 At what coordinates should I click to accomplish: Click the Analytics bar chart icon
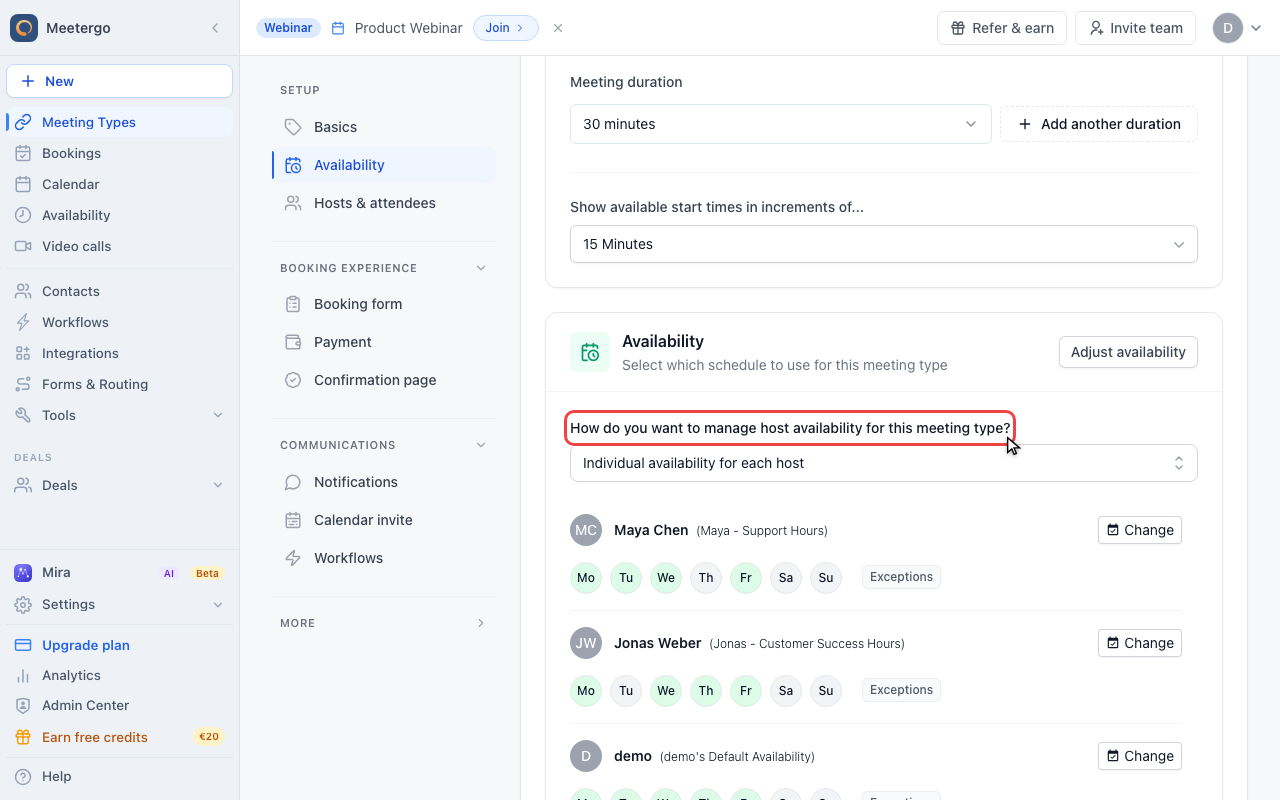pyautogui.click(x=23, y=675)
